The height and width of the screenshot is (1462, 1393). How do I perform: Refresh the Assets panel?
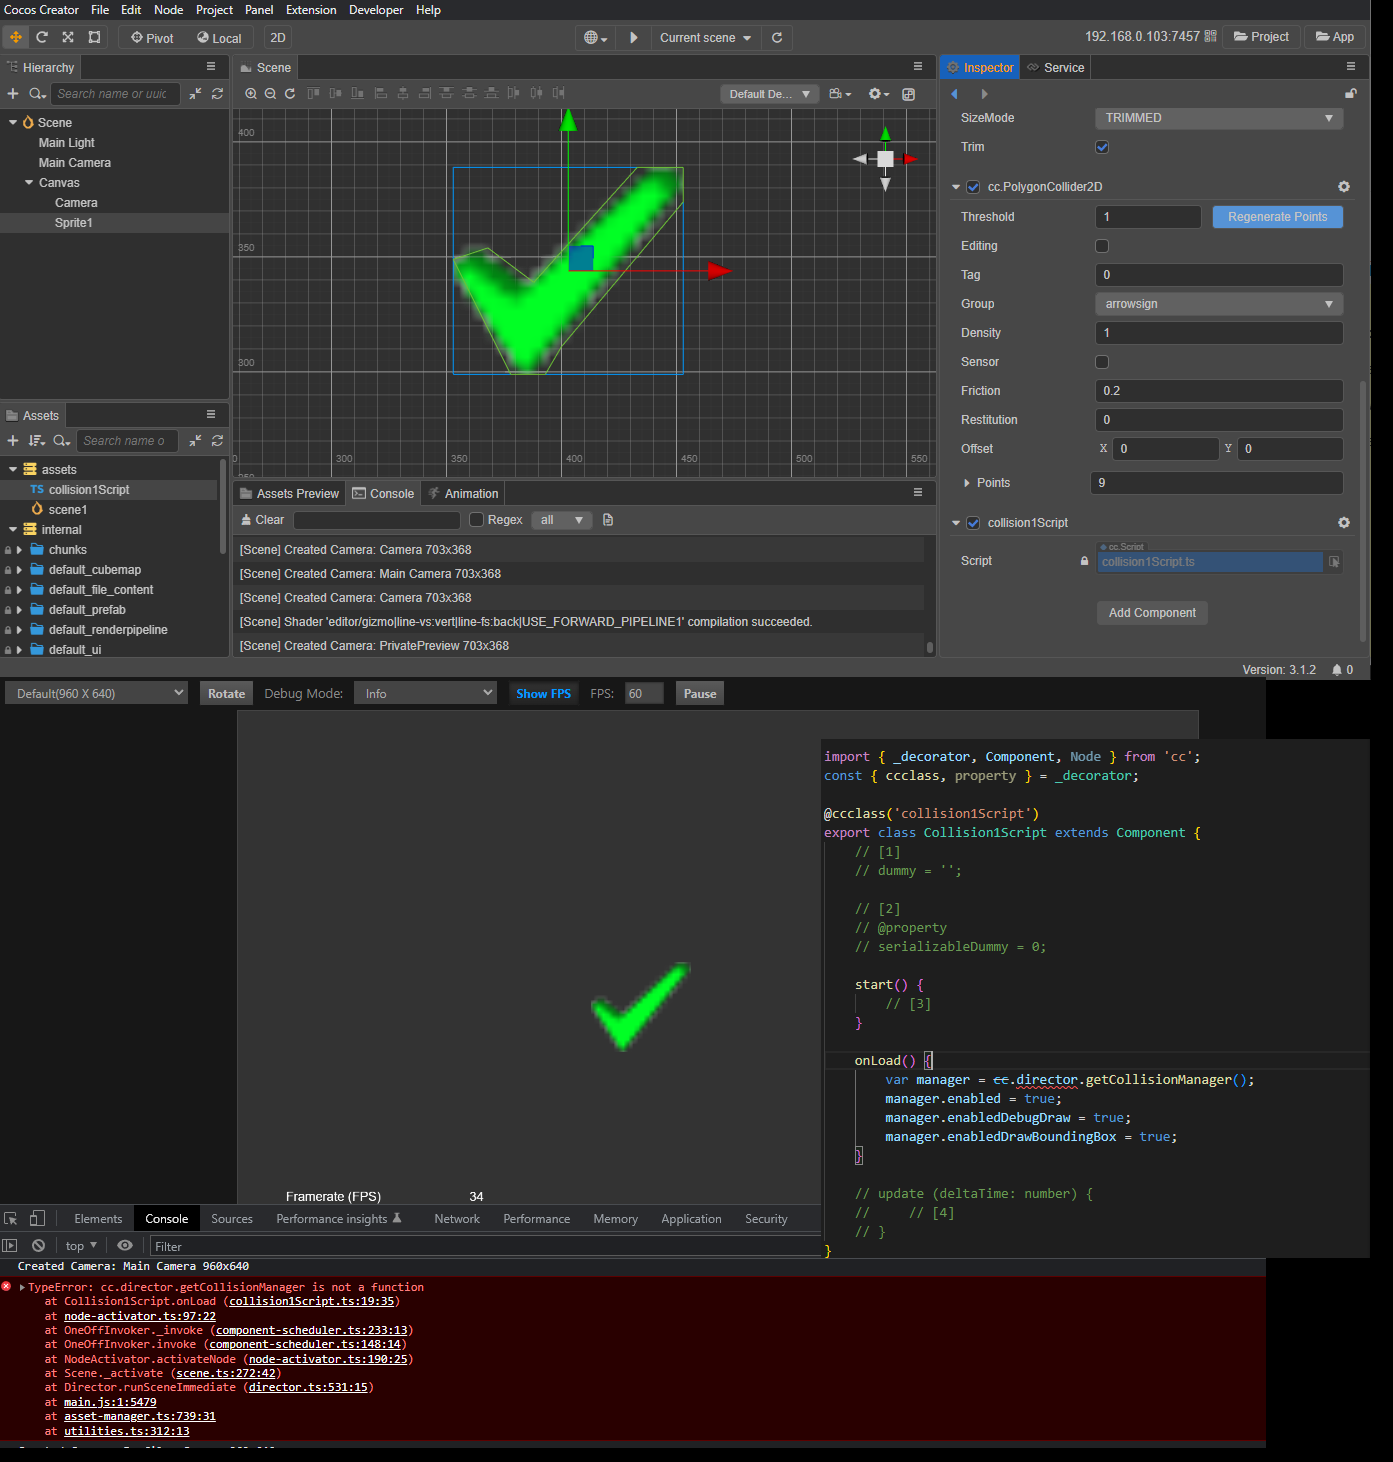[x=217, y=441]
